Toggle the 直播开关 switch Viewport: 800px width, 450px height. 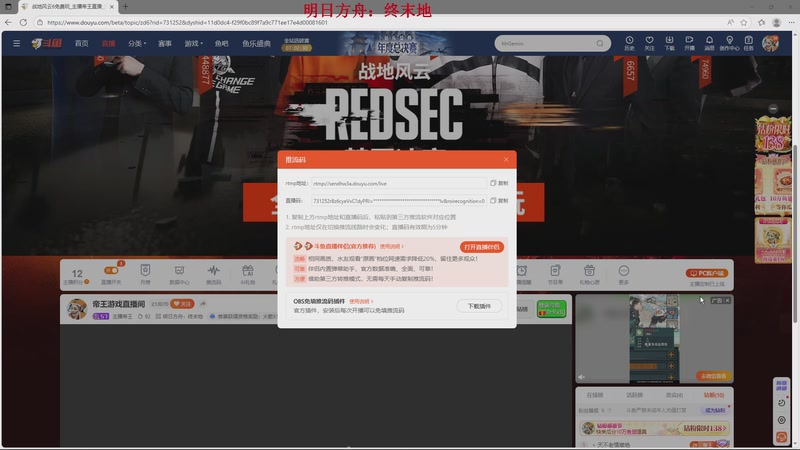click(x=111, y=270)
